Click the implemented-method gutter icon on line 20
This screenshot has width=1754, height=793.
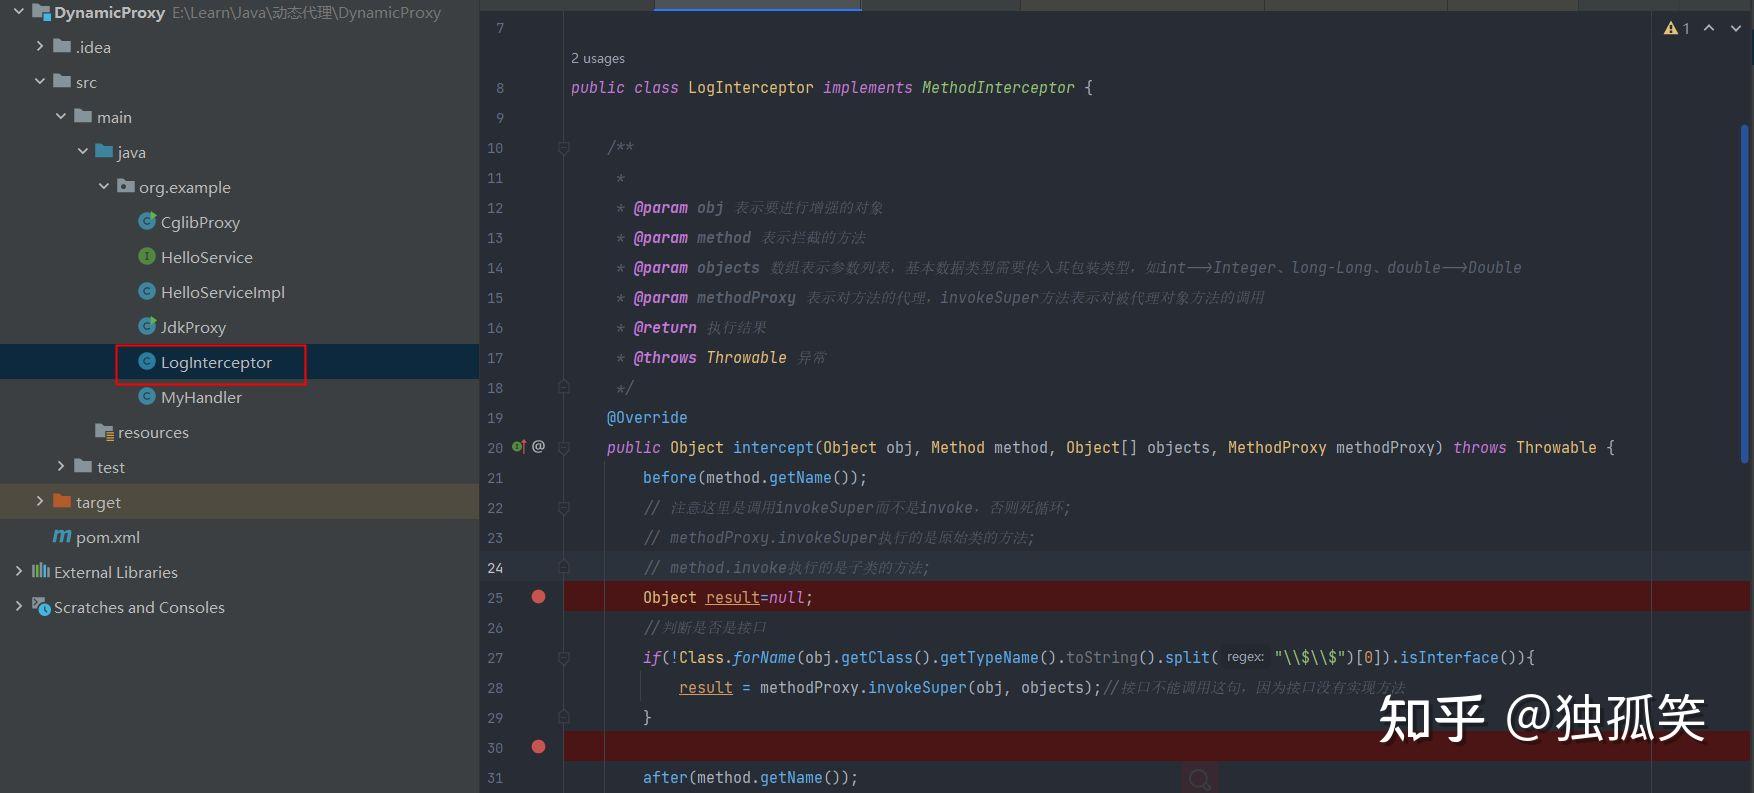pos(519,447)
